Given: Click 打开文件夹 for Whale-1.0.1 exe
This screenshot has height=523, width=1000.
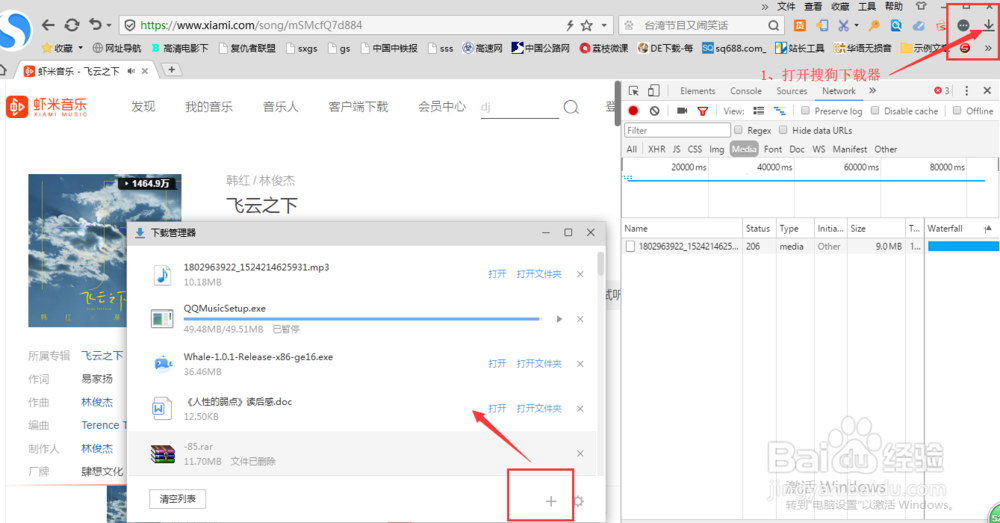Looking at the screenshot, I should (x=539, y=364).
